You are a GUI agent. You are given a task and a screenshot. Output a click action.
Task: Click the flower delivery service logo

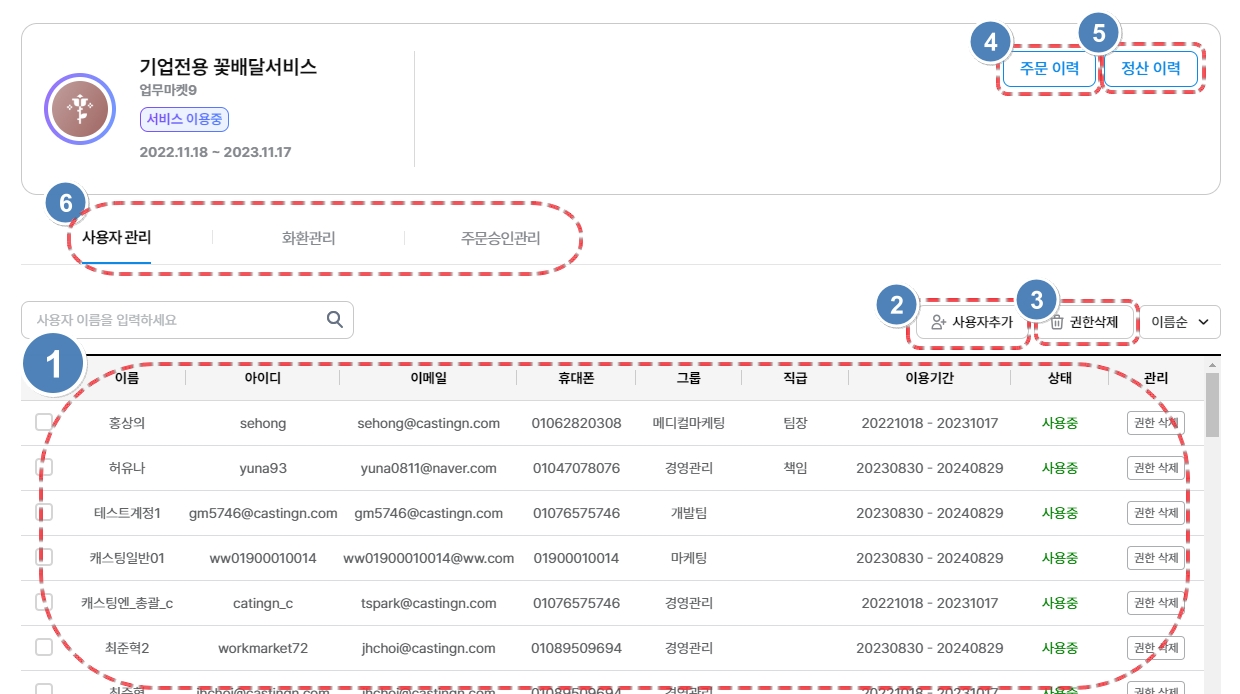(80, 109)
